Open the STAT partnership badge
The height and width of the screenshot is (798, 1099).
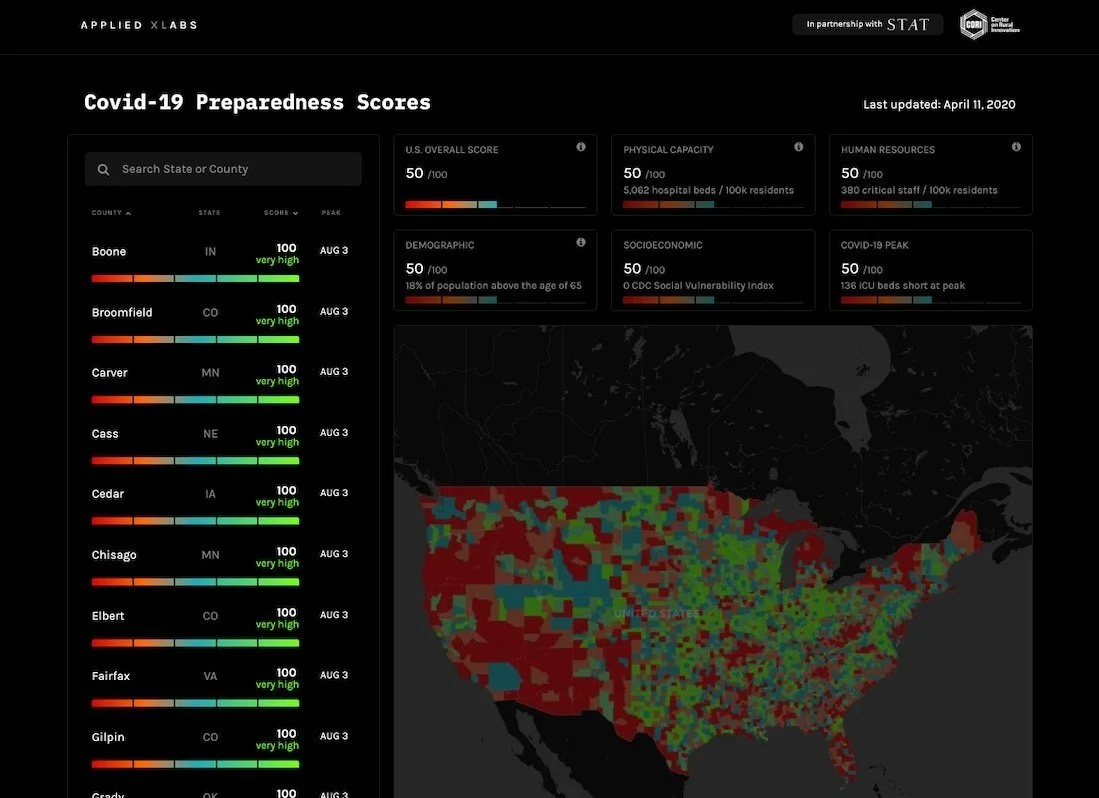point(868,25)
